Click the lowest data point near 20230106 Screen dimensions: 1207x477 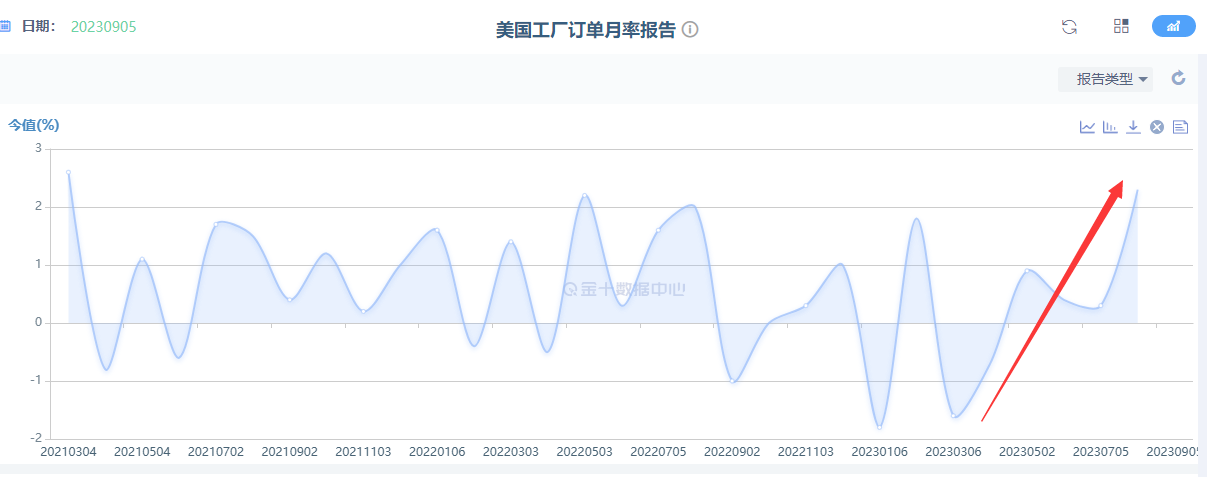tap(880, 427)
